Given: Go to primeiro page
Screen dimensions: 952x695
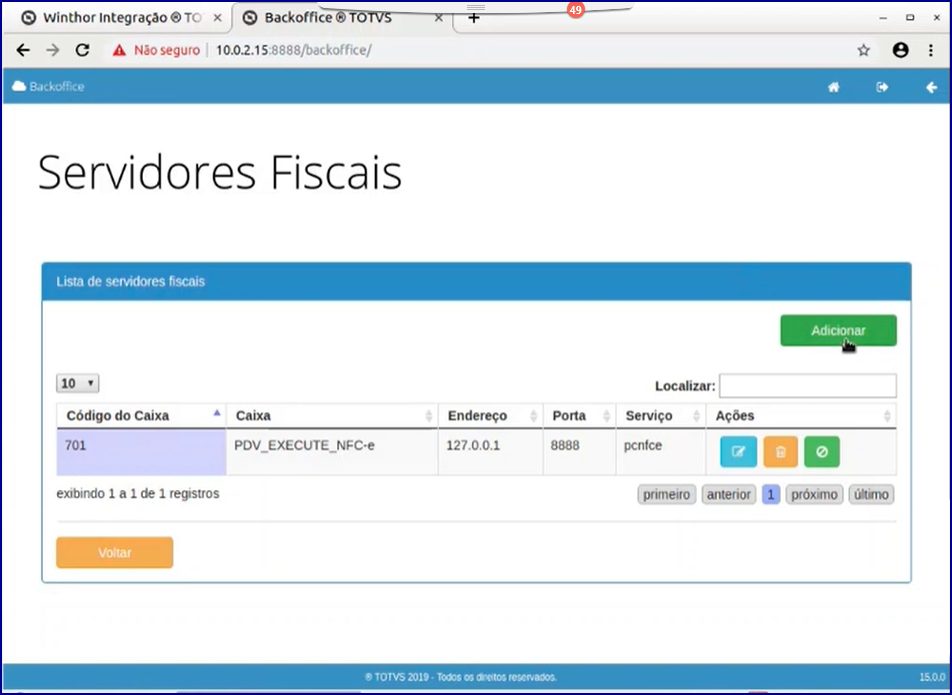Looking at the screenshot, I should click(x=667, y=495).
